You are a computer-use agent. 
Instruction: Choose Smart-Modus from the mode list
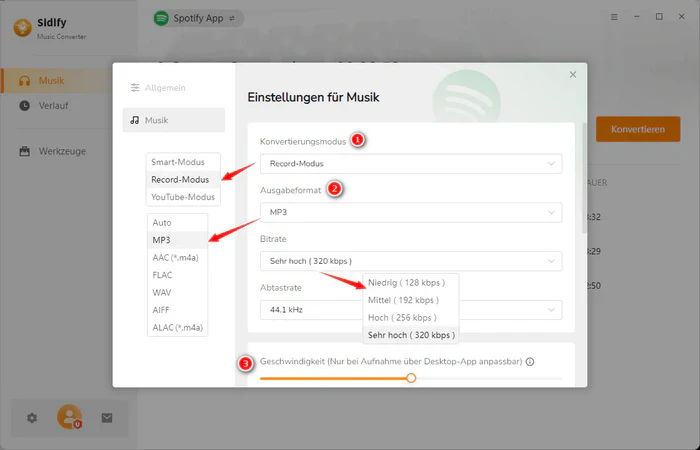click(183, 162)
